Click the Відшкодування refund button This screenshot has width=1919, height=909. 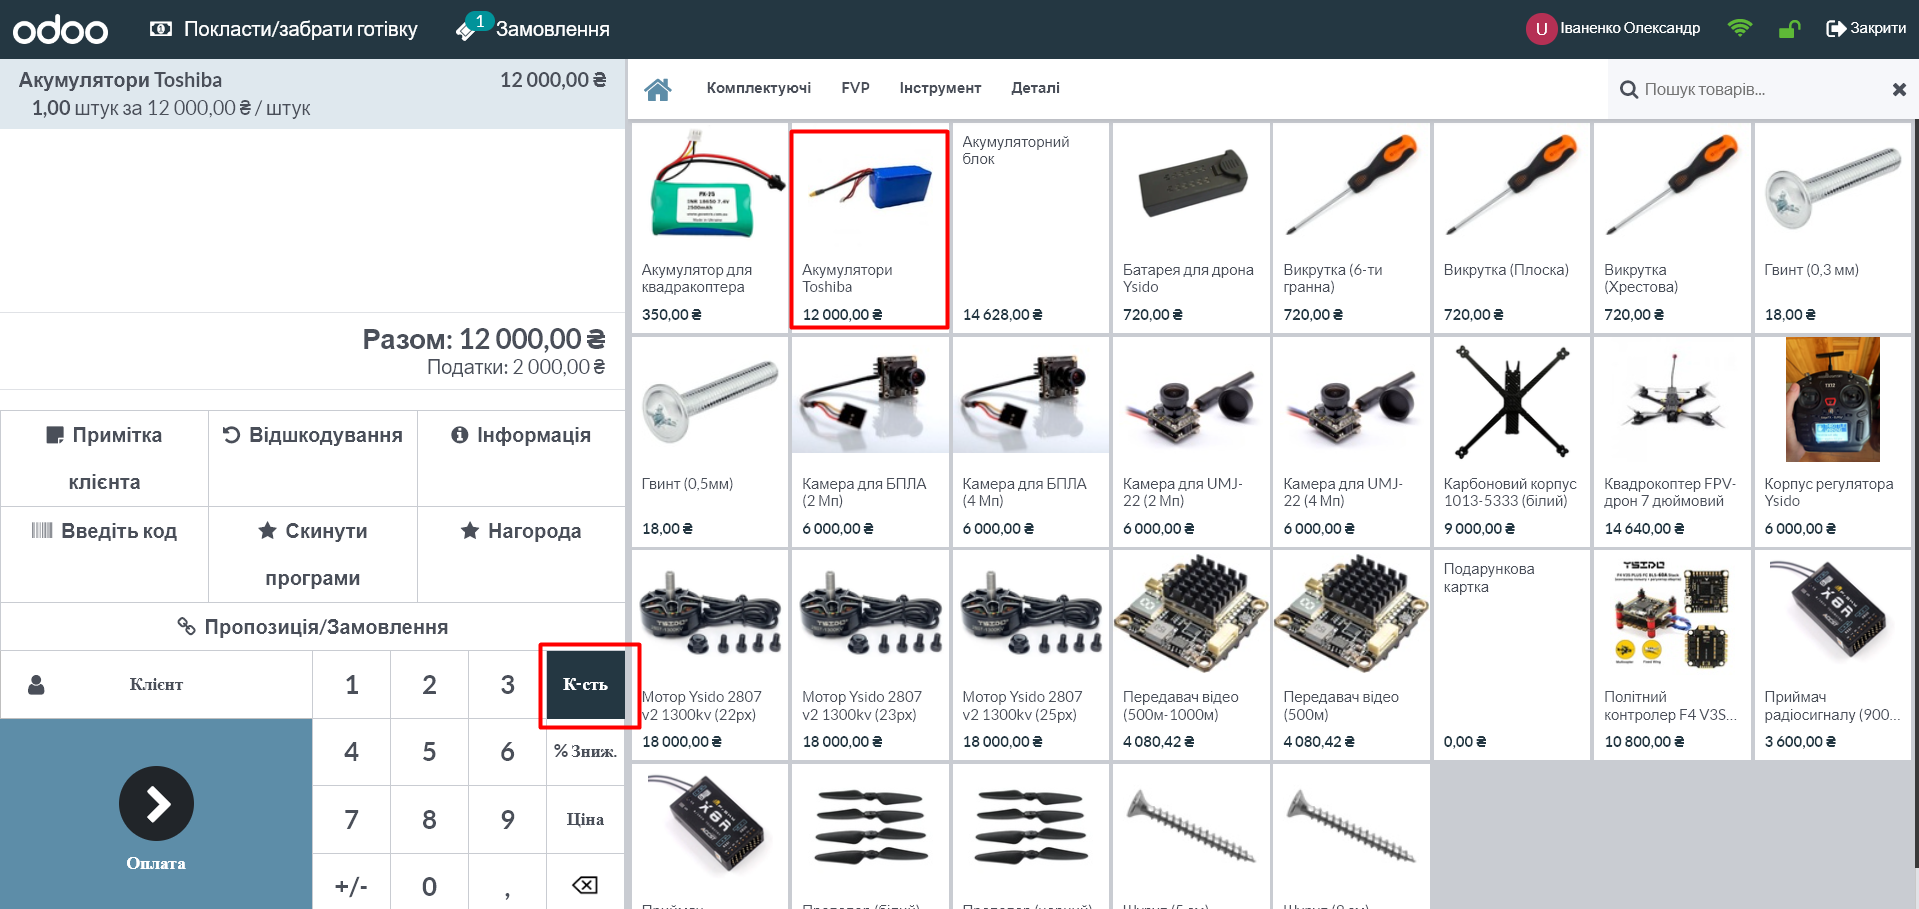[x=312, y=436]
